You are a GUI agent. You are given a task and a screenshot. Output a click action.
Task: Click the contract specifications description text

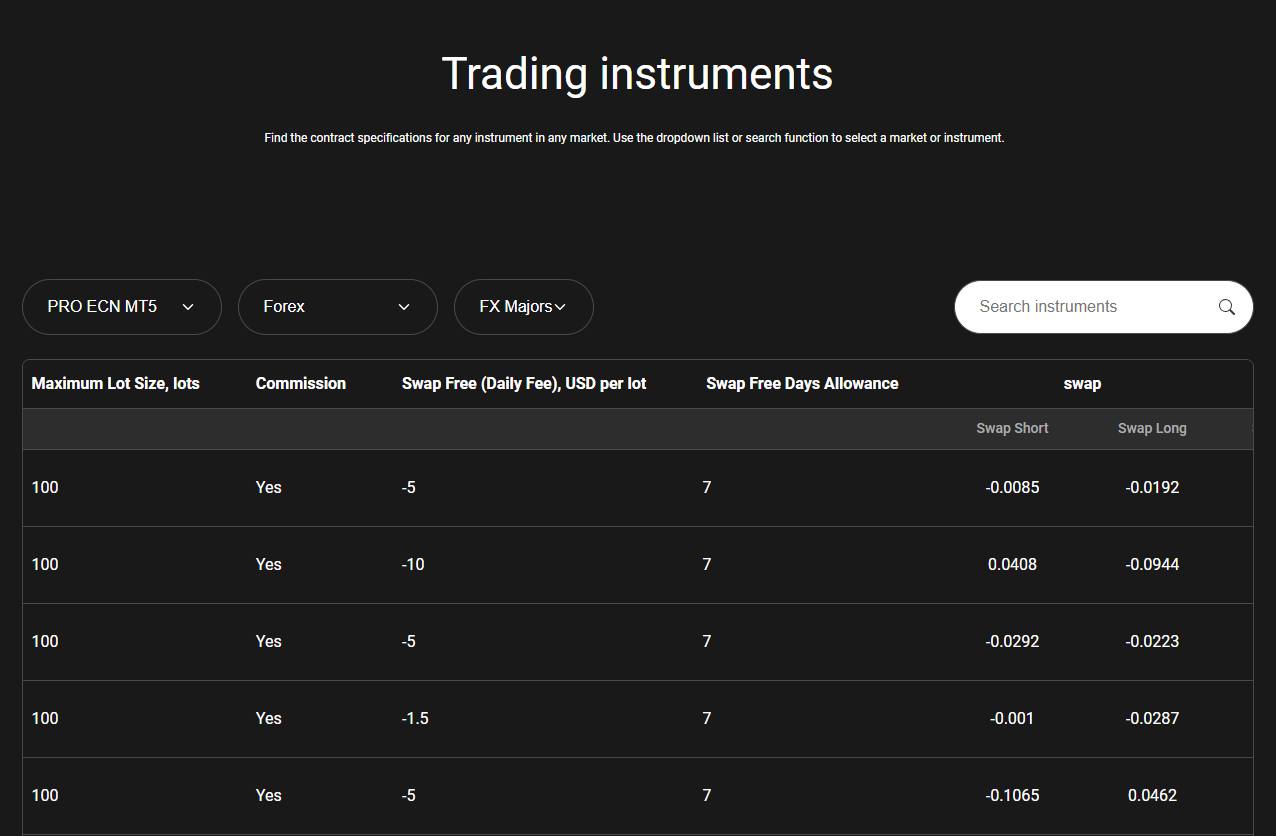[634, 138]
